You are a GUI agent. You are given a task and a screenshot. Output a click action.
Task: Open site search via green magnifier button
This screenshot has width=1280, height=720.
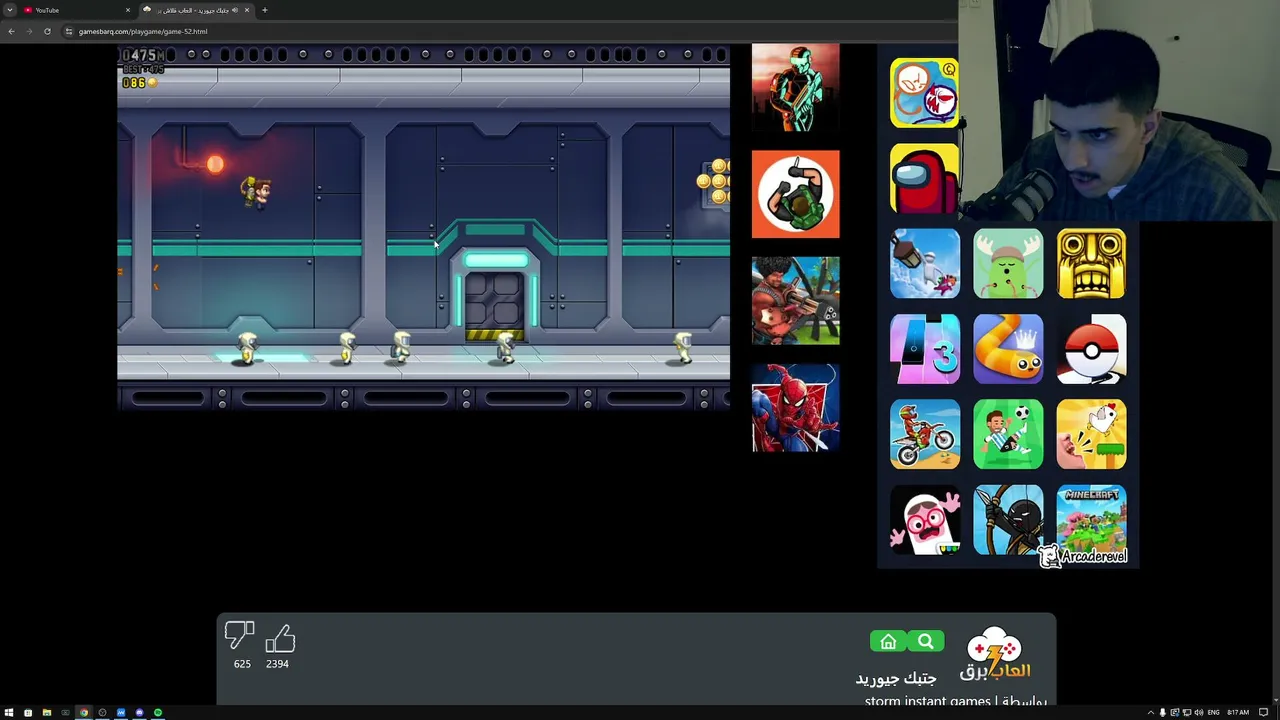(926, 642)
